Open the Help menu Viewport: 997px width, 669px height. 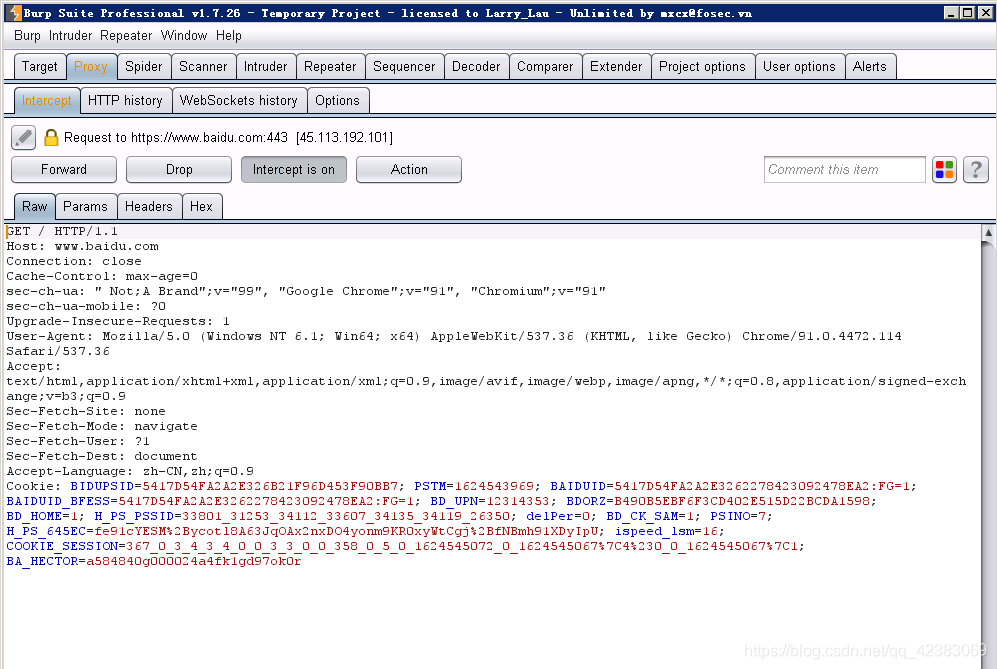[228, 36]
